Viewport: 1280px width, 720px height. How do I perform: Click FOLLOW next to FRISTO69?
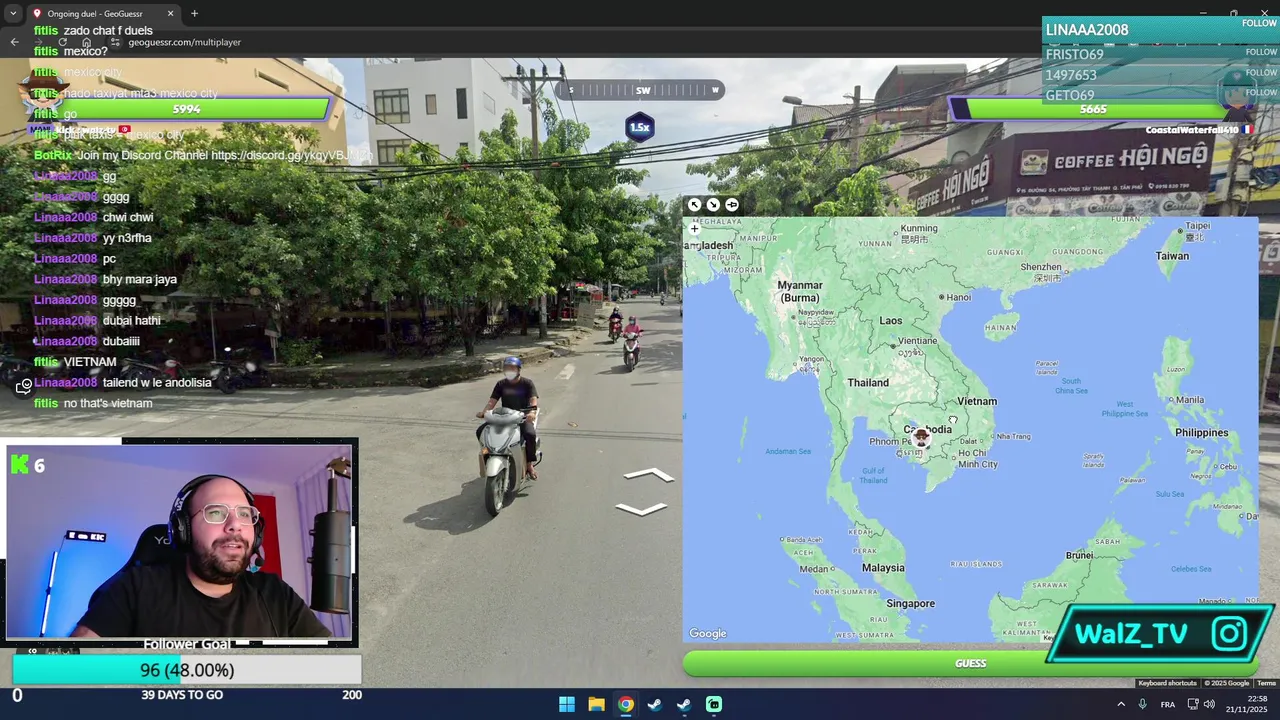[1261, 52]
